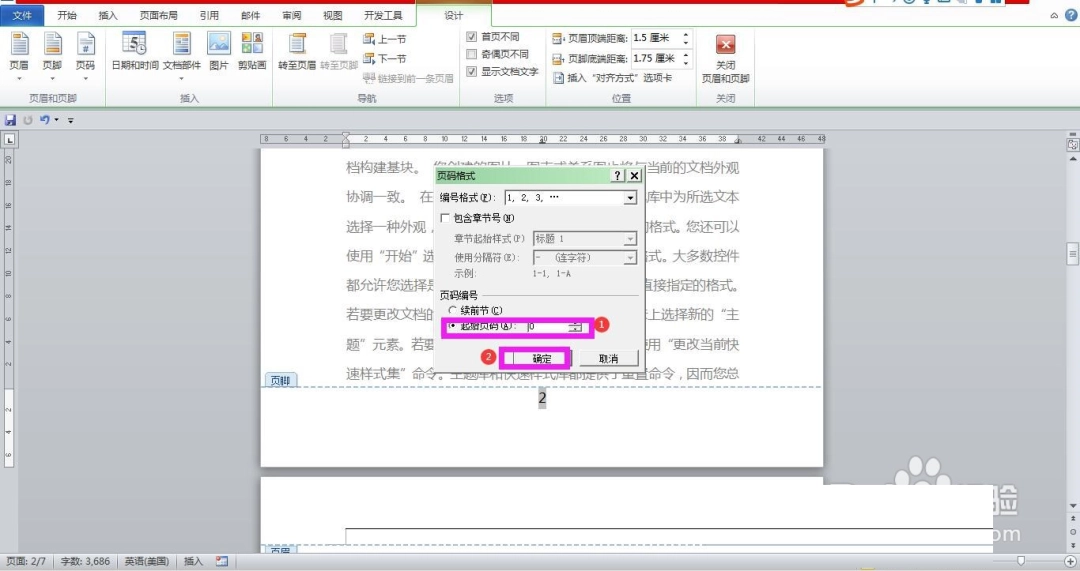The image size is (1080, 571).
Task: Insert 剪贴画 (Clip Art)
Action: pos(252,51)
